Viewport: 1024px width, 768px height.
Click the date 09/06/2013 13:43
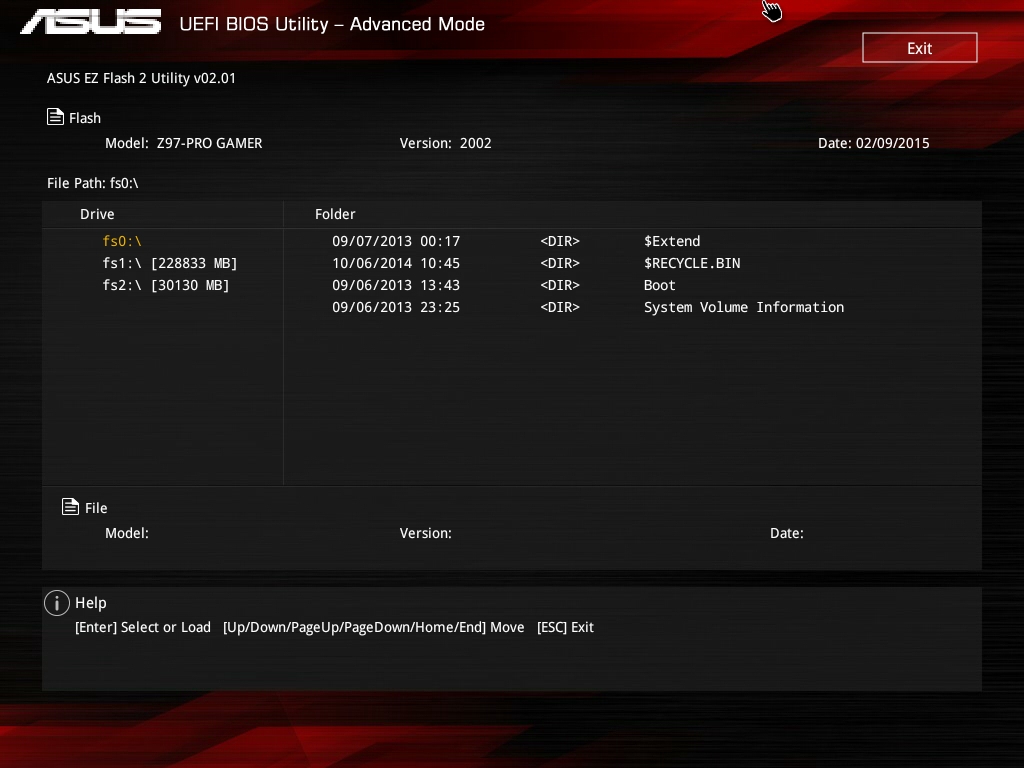pyautogui.click(x=396, y=285)
